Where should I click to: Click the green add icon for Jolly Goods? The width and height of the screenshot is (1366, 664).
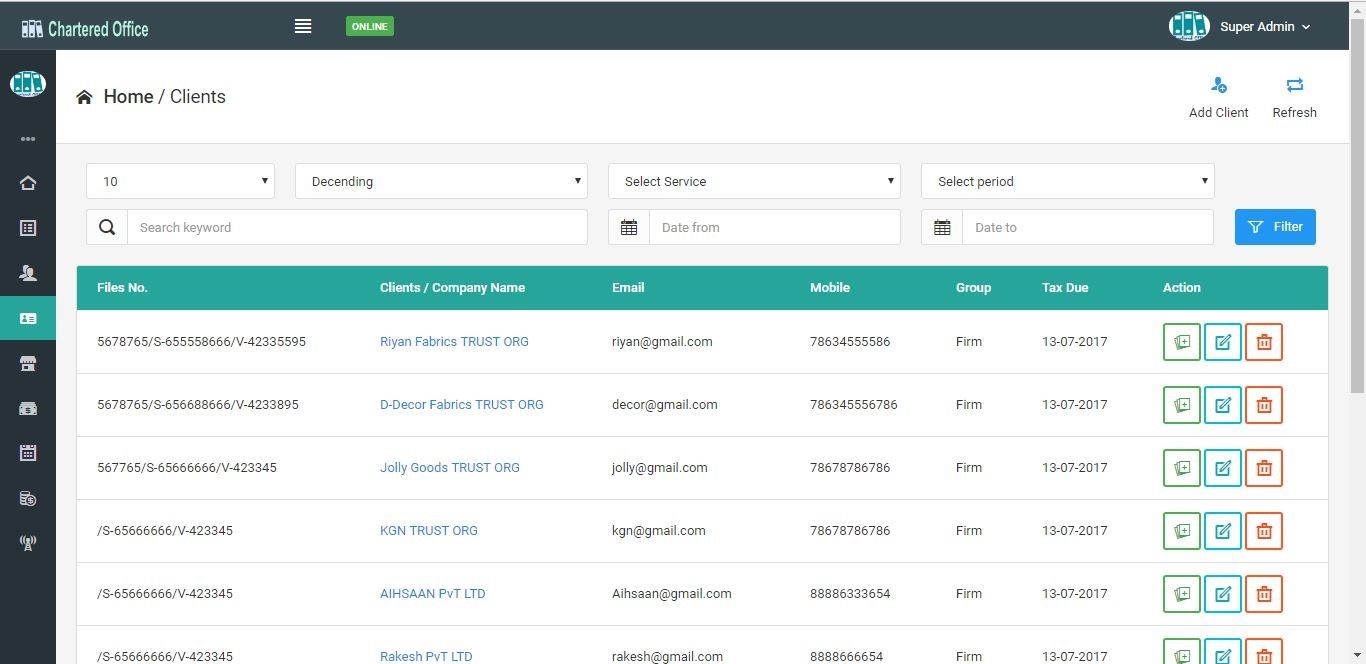pyautogui.click(x=1181, y=468)
